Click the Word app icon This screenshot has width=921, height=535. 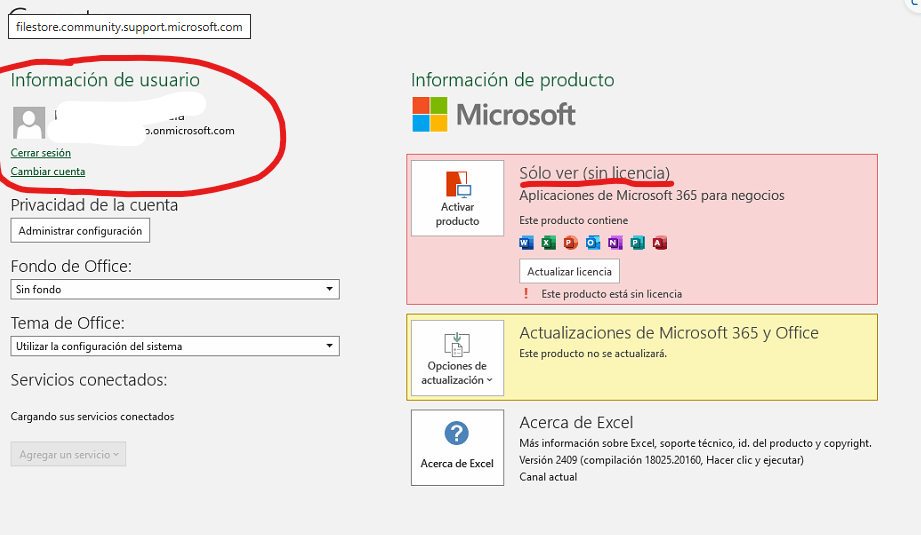526,243
